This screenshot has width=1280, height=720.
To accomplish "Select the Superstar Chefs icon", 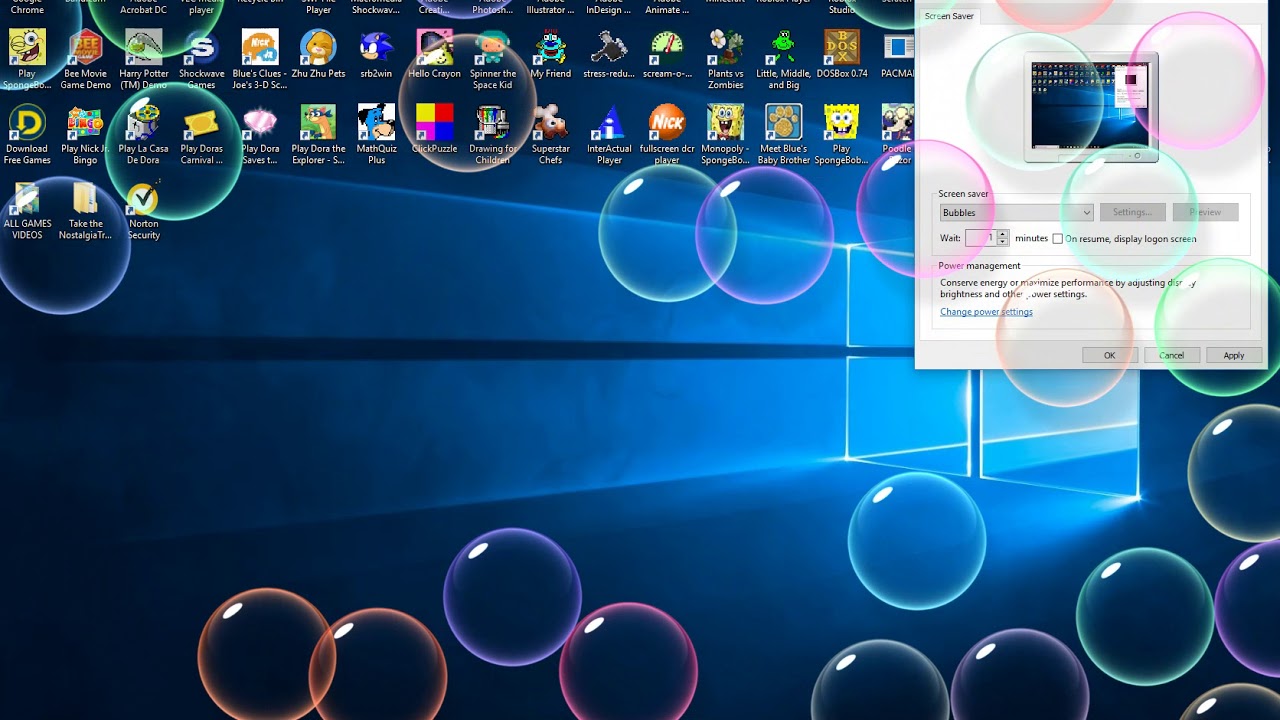I will coord(550,134).
